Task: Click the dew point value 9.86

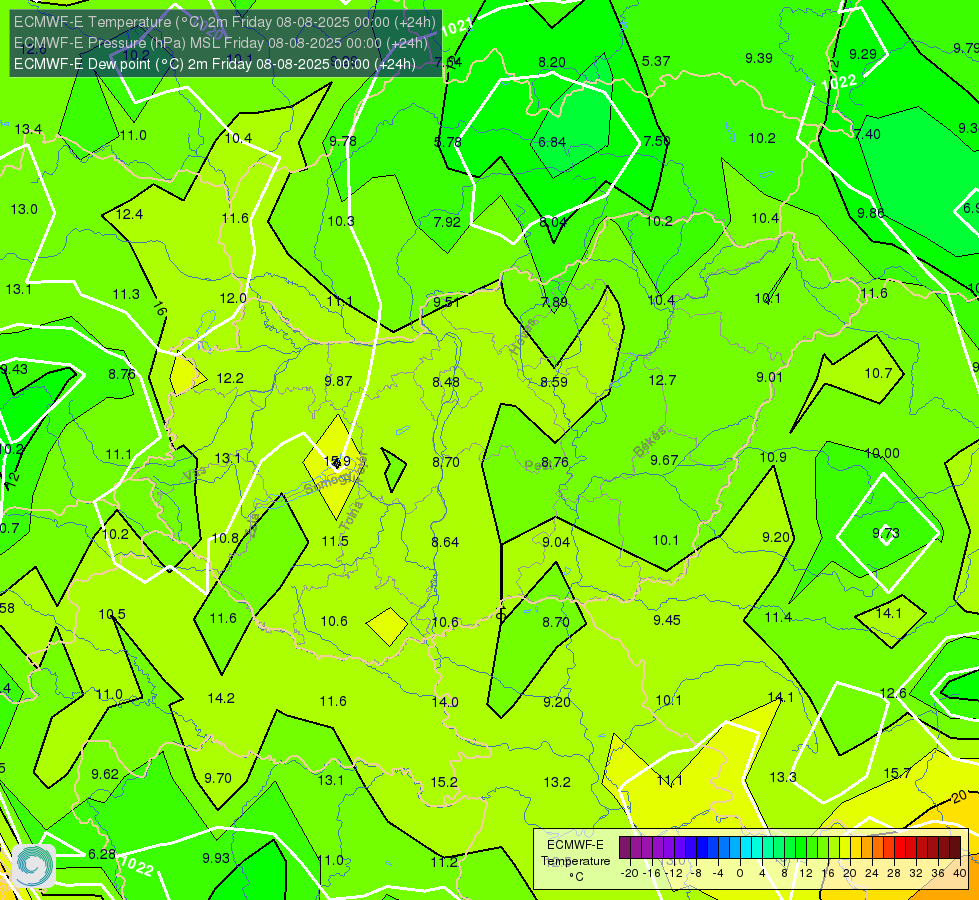Action: pyautogui.click(x=870, y=213)
